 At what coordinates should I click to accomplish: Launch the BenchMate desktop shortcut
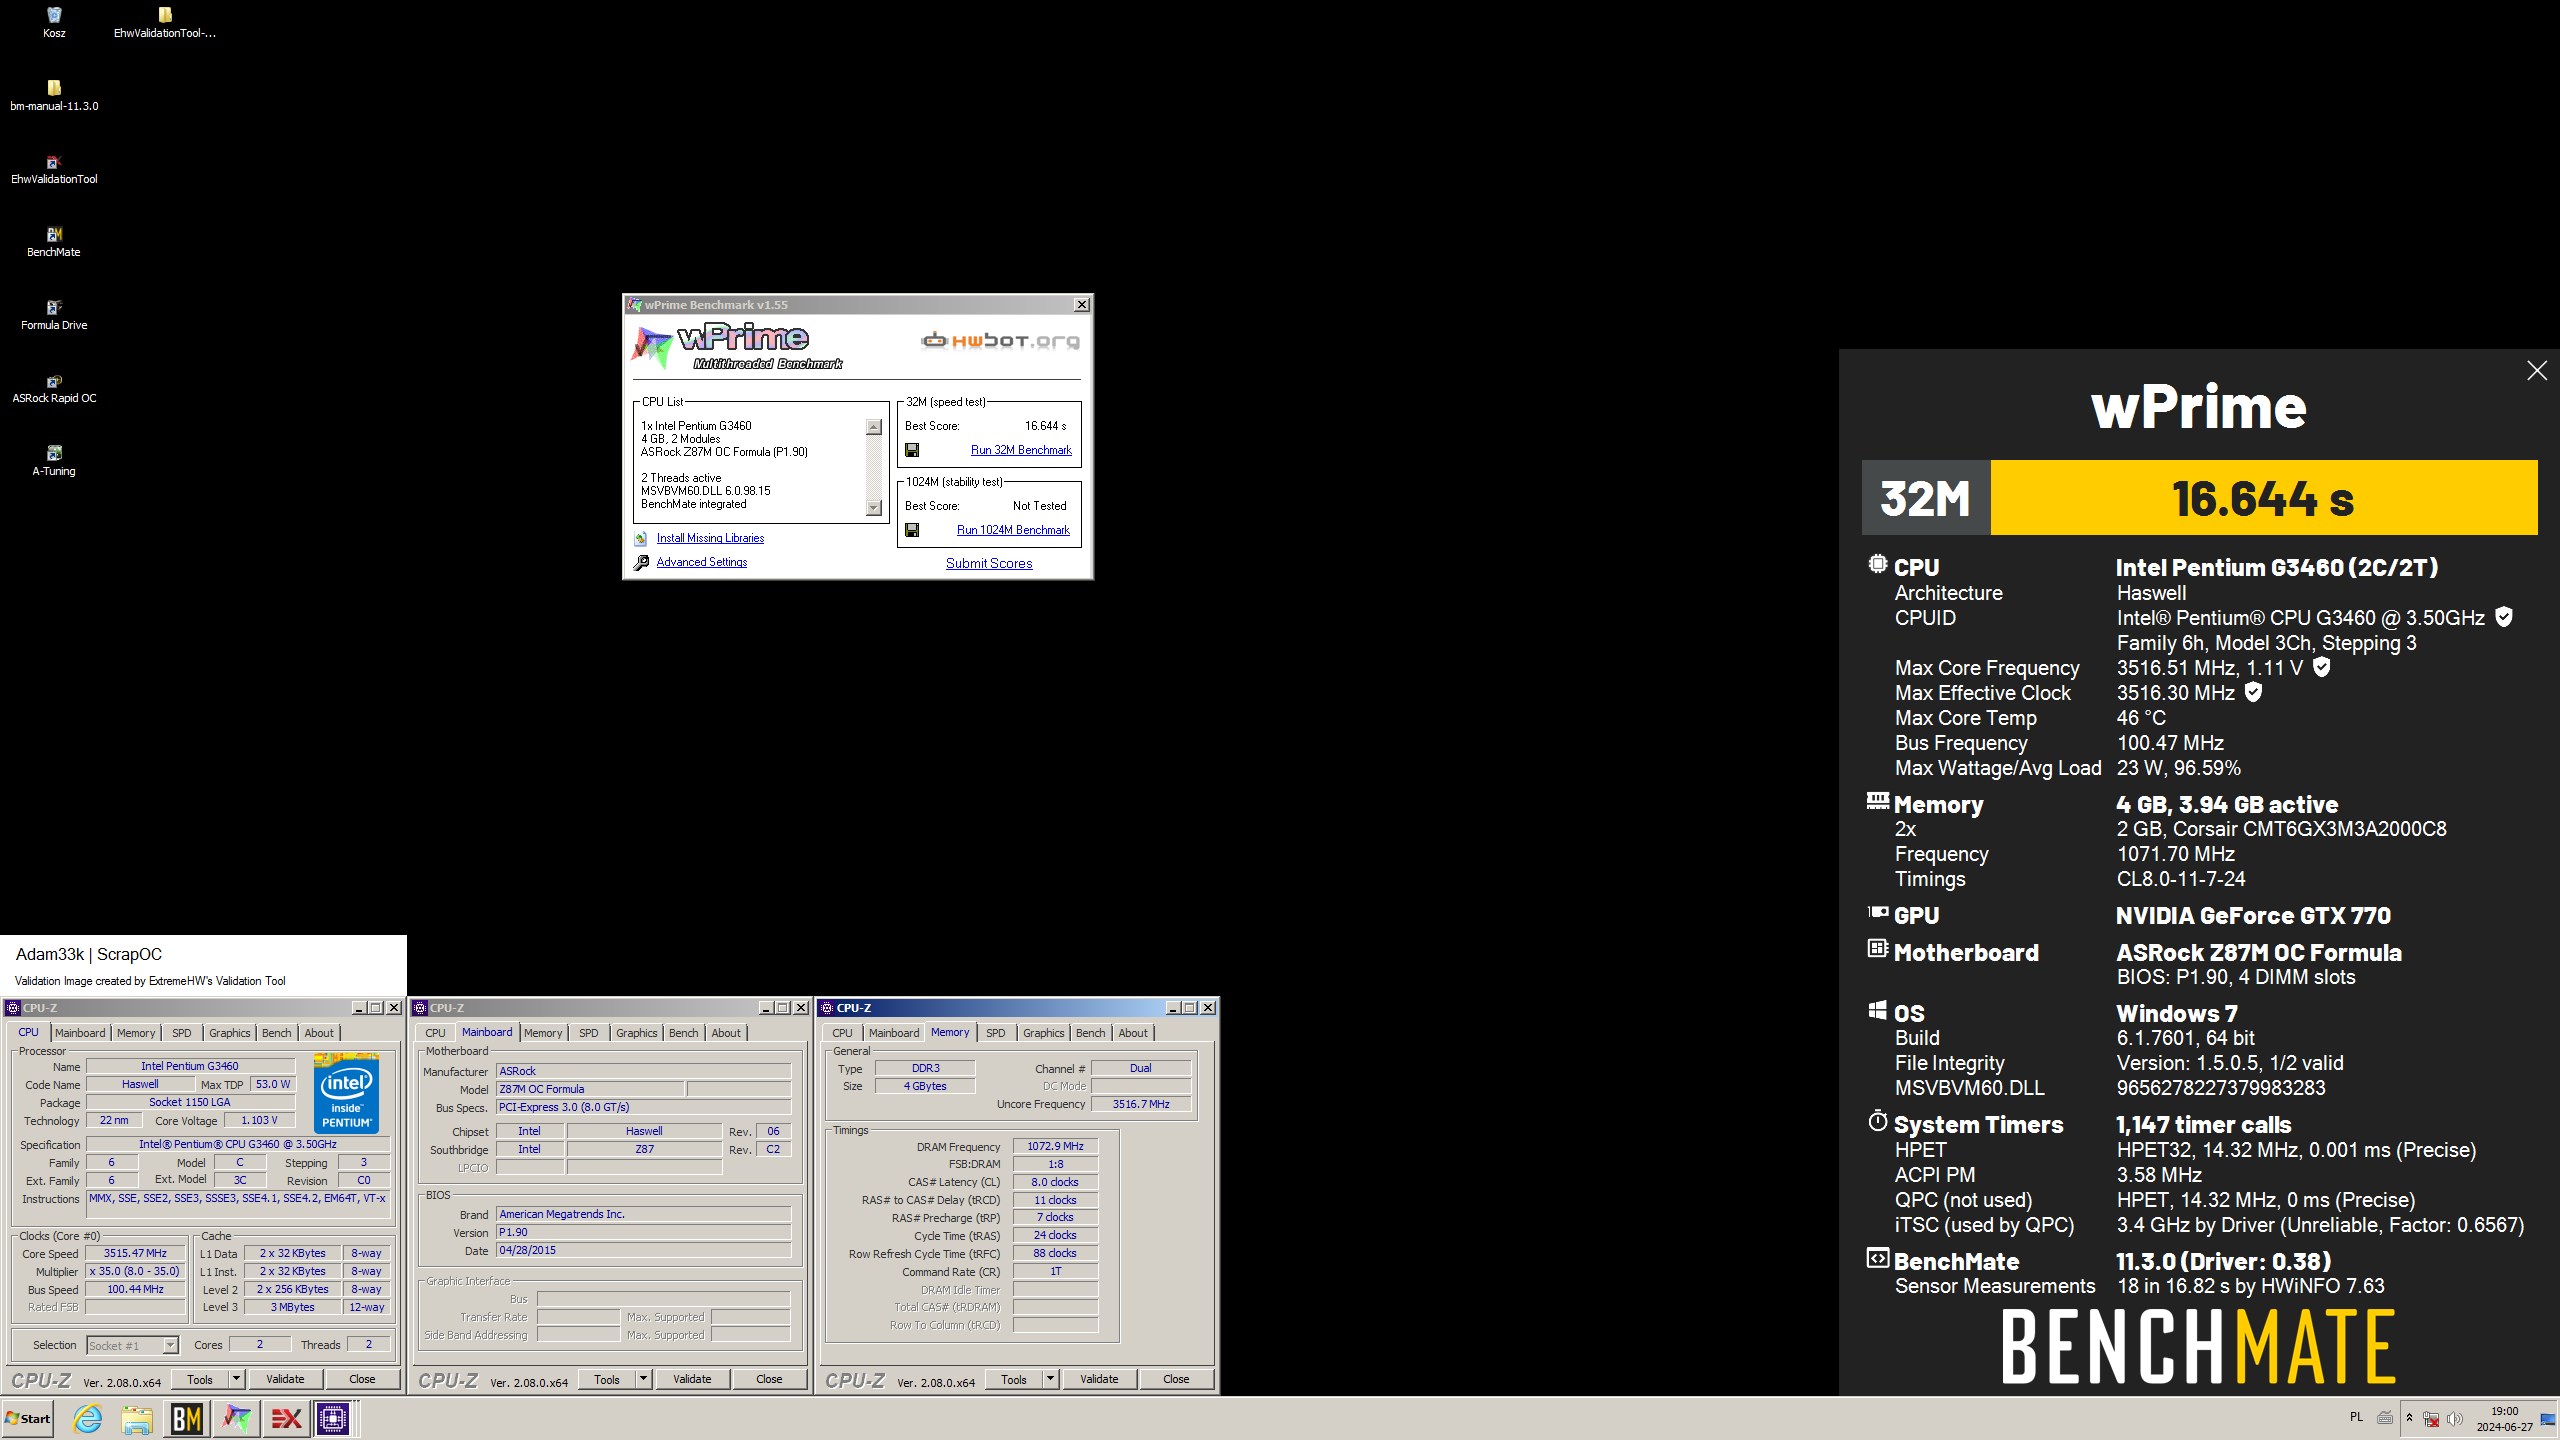(x=54, y=241)
